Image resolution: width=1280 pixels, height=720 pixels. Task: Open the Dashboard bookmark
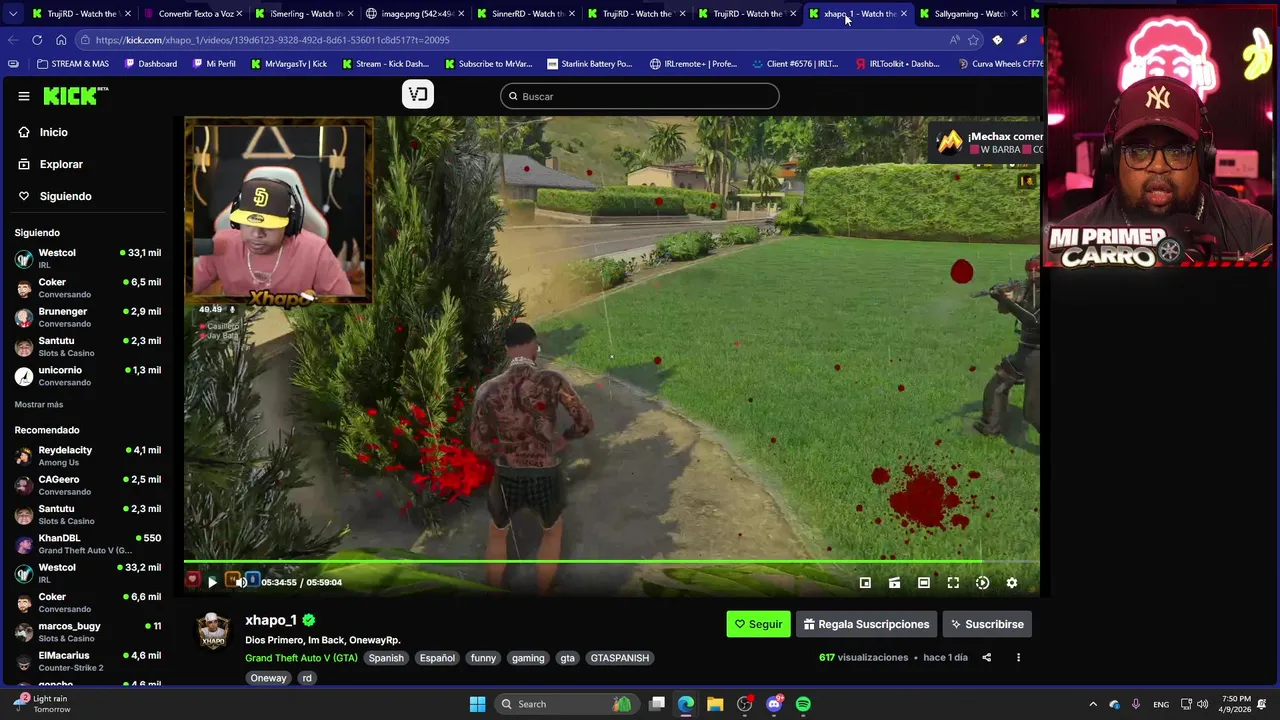pyautogui.click(x=151, y=64)
